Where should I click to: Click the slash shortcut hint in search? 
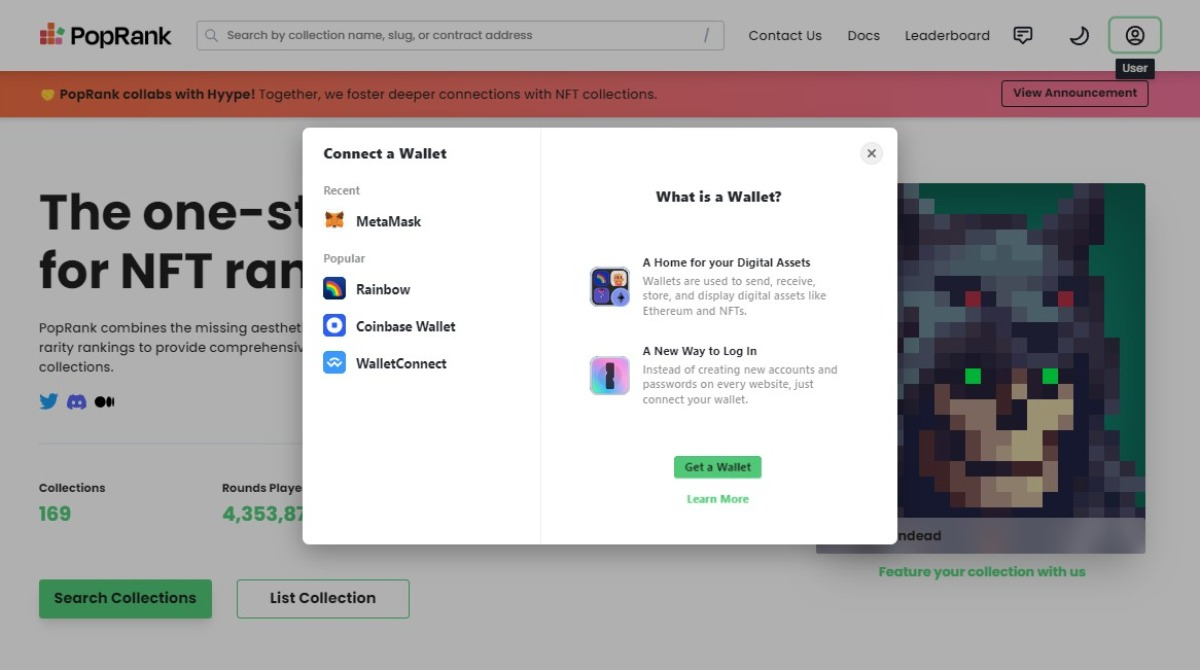coord(706,35)
